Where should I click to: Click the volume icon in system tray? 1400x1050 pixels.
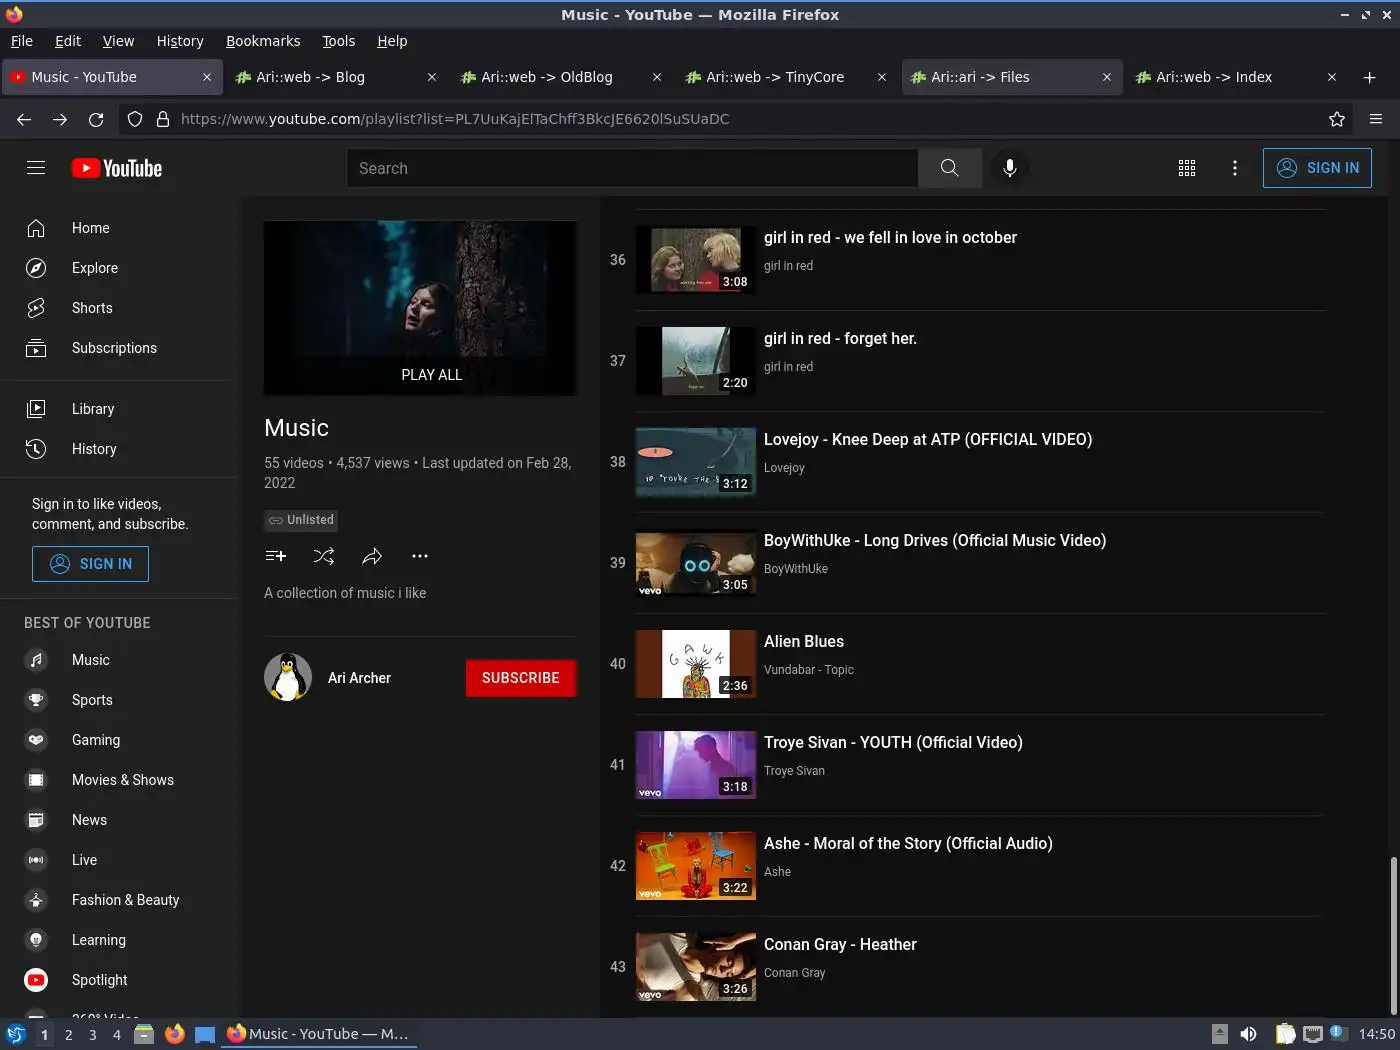[1249, 1034]
